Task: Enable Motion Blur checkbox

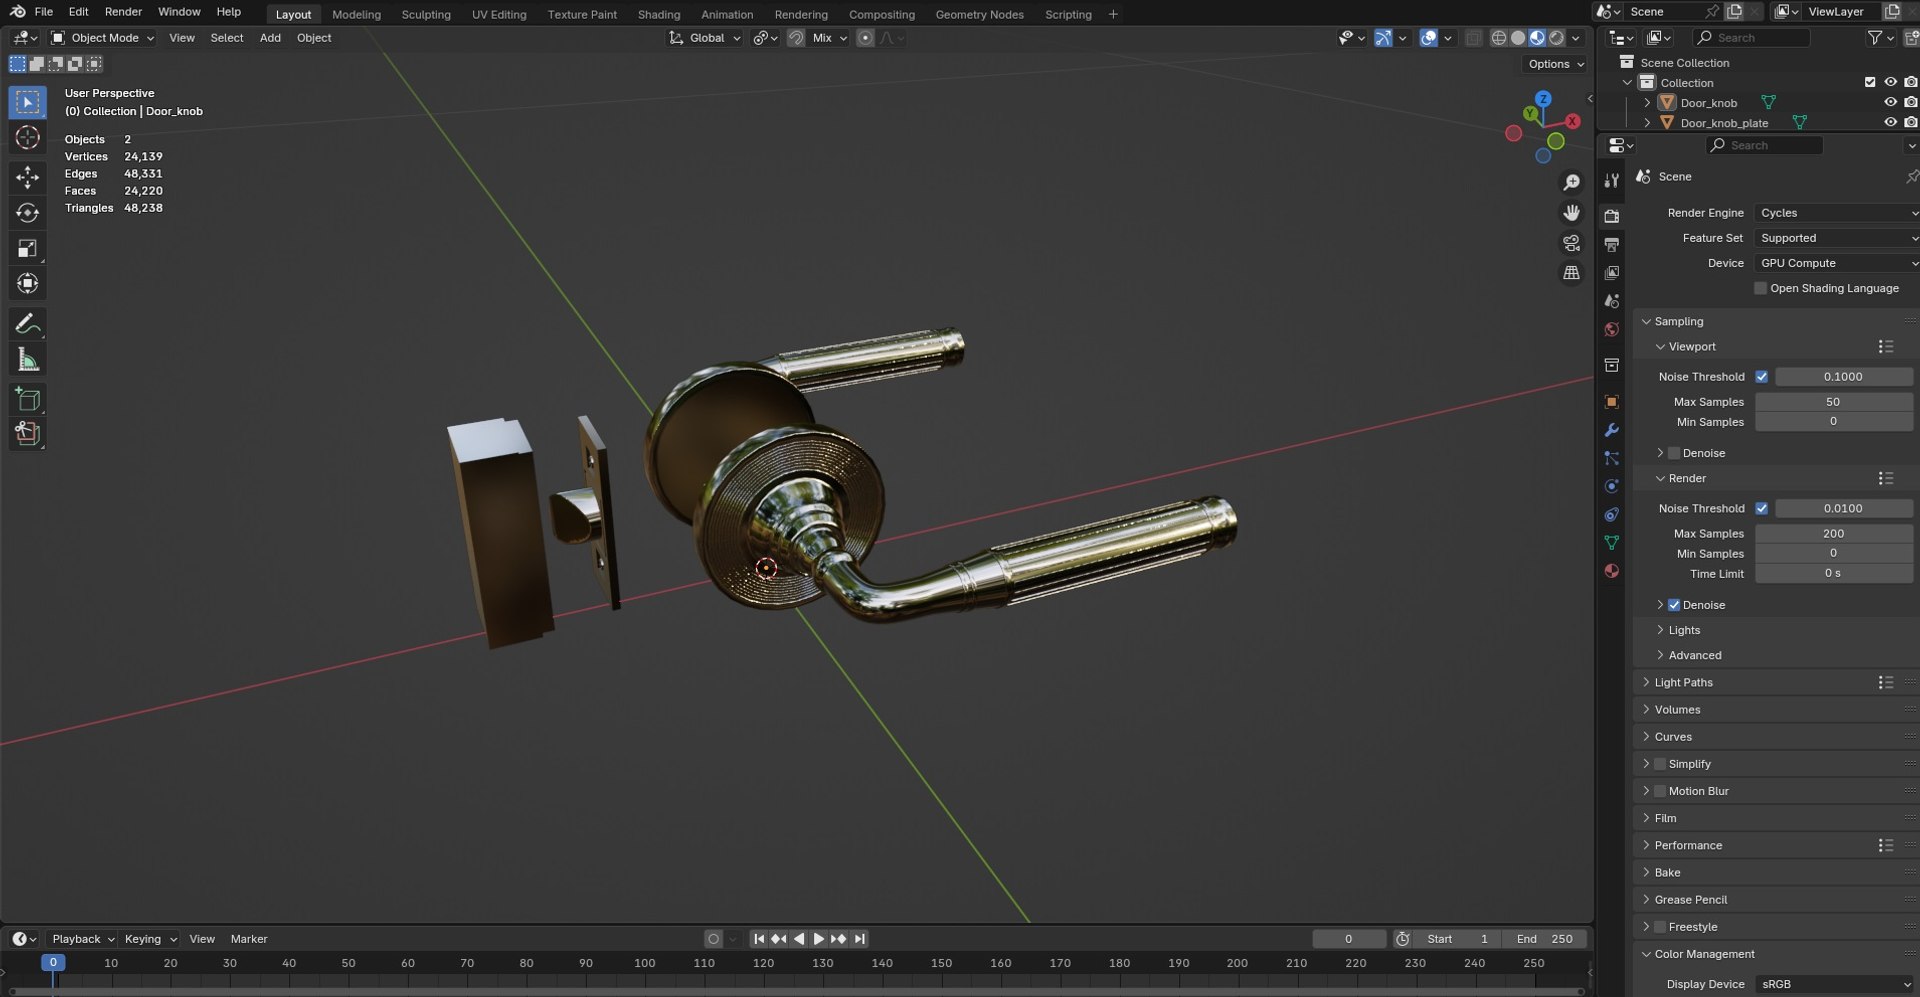Action: pyautogui.click(x=1659, y=791)
